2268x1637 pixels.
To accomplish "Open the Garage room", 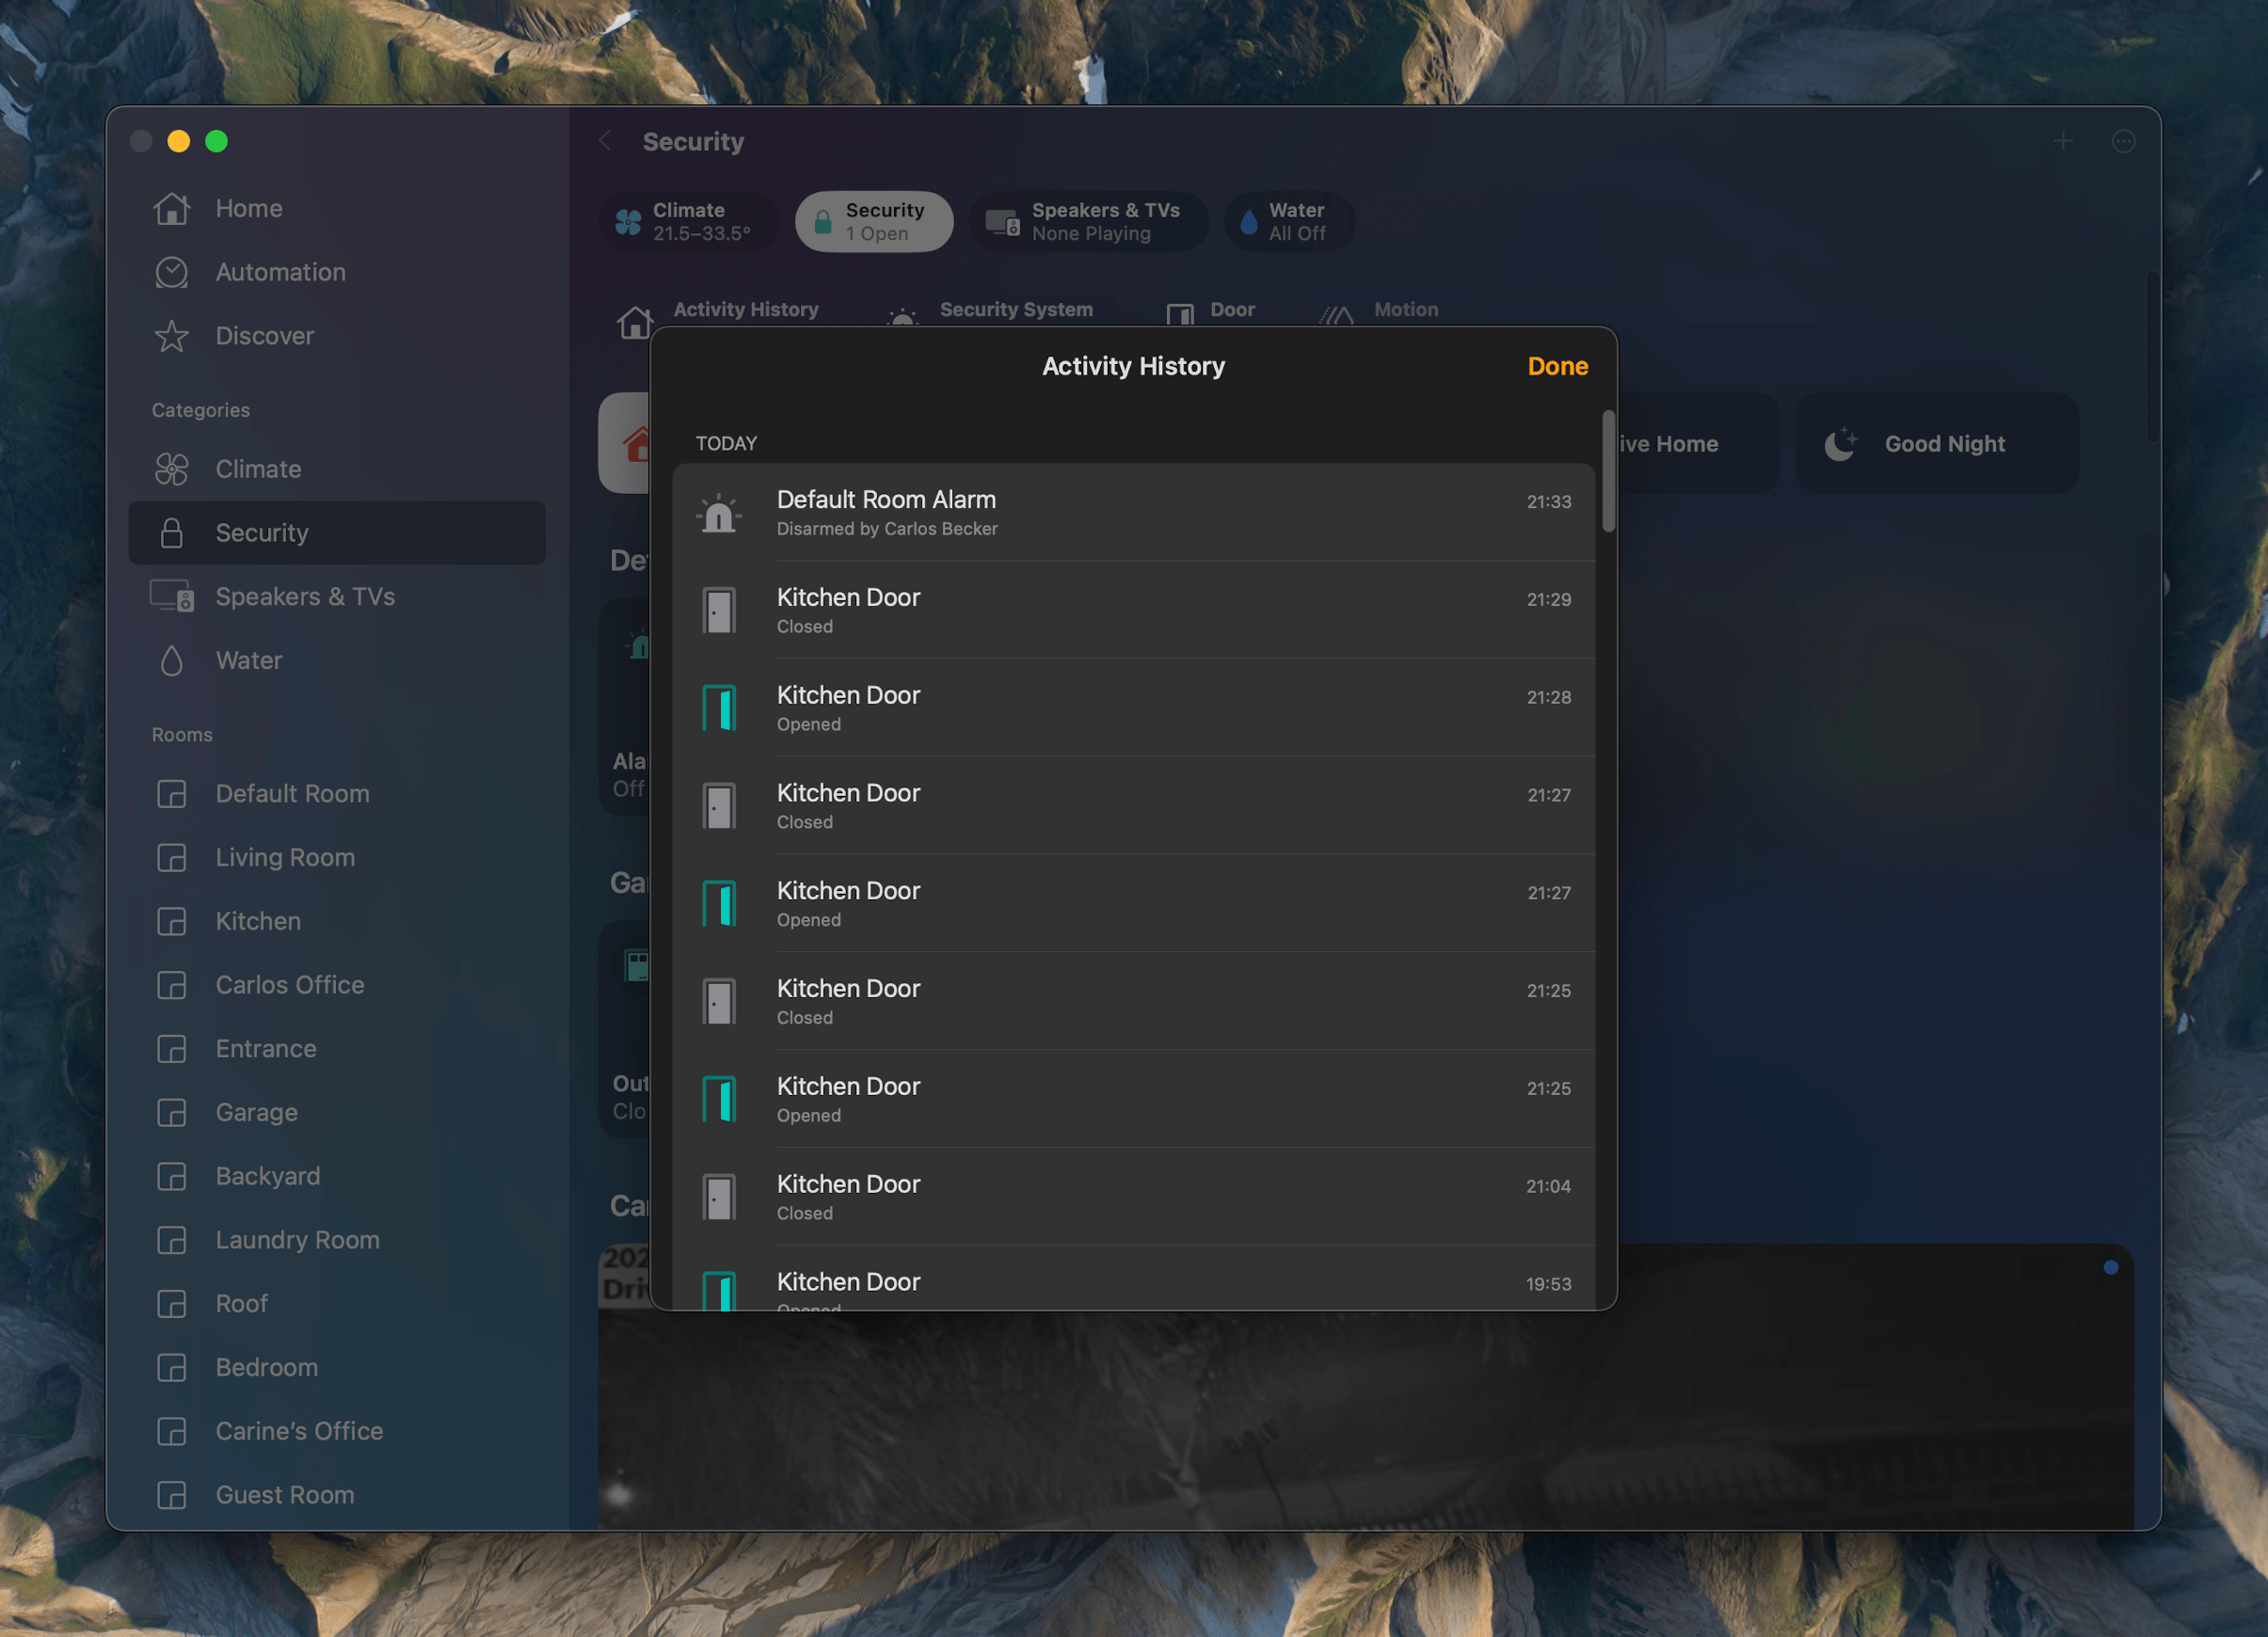I will click(256, 1112).
